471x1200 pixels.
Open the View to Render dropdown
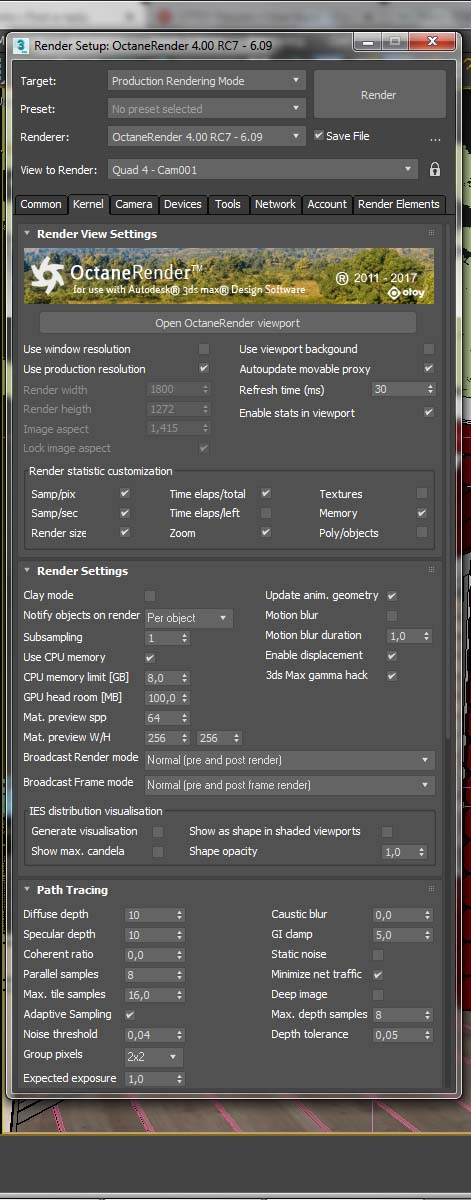click(x=262, y=170)
